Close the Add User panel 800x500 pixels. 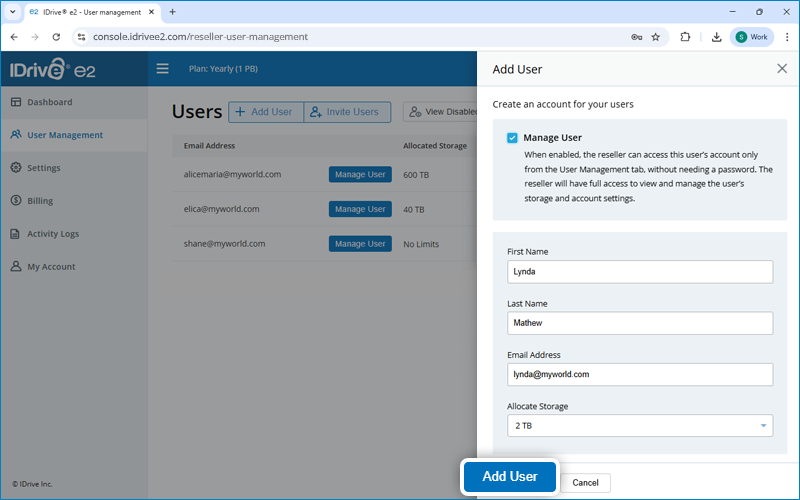tap(782, 69)
